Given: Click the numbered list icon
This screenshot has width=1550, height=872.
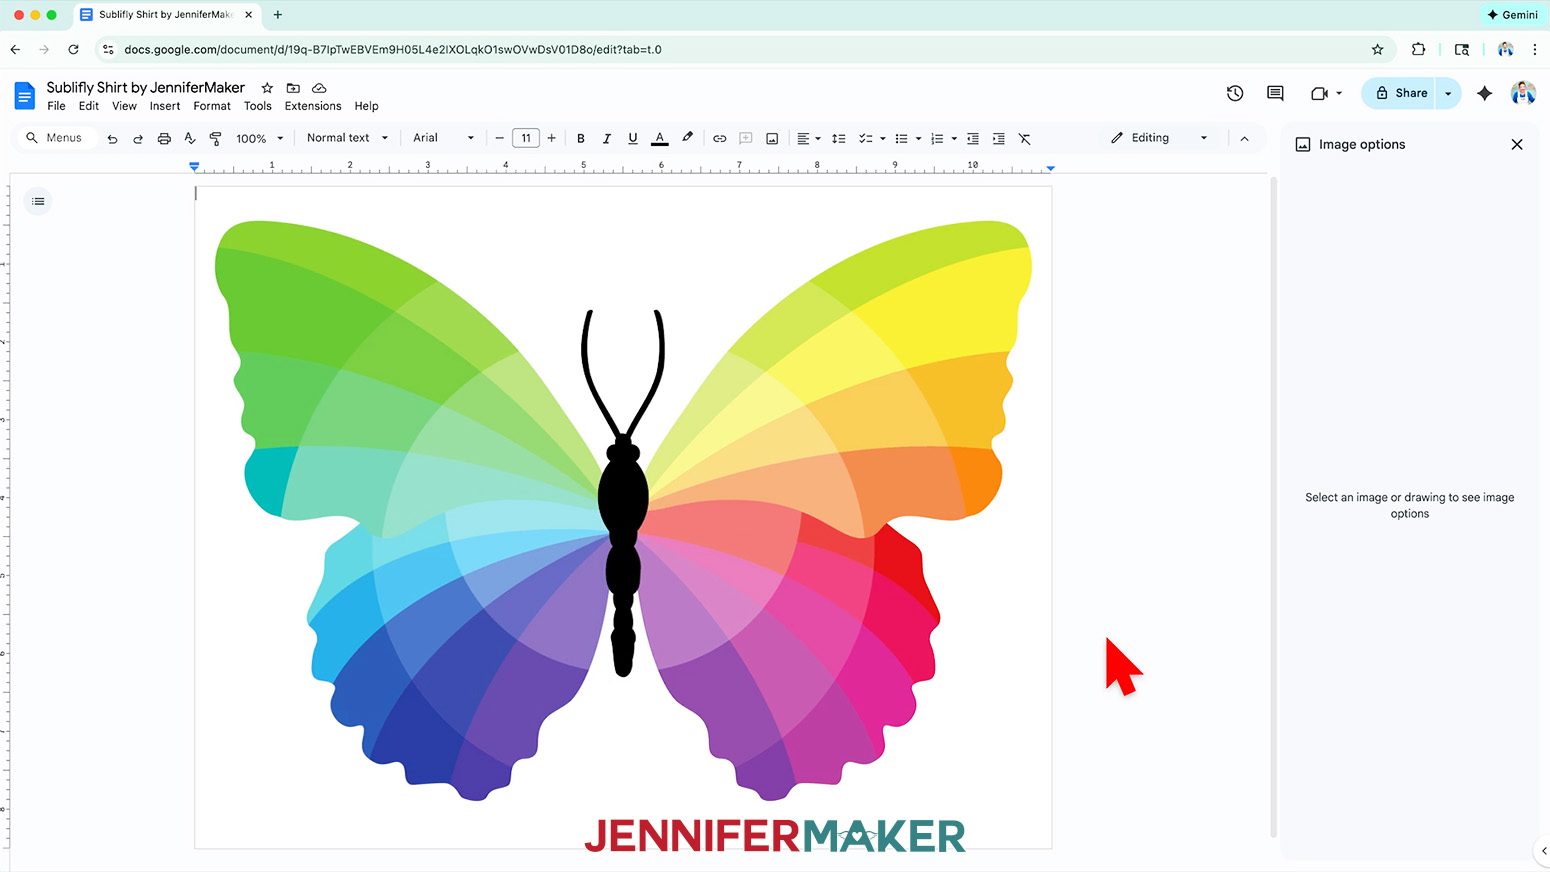Looking at the screenshot, I should (x=937, y=139).
